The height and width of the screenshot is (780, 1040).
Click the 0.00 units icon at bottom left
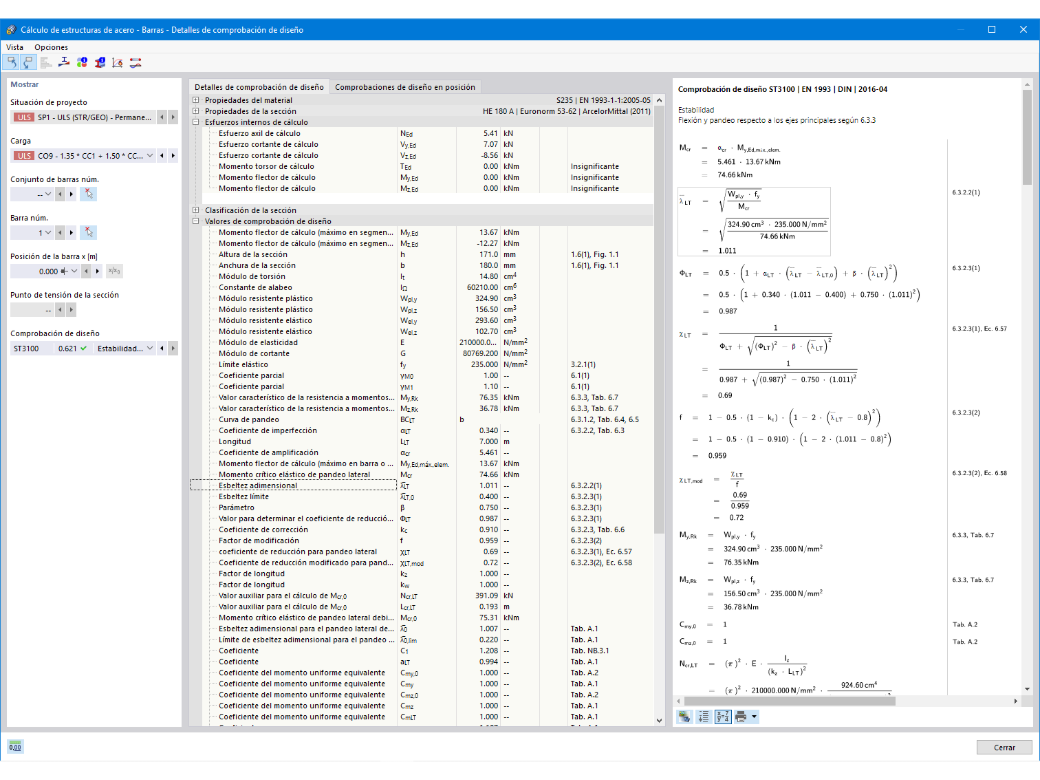pos(15,747)
